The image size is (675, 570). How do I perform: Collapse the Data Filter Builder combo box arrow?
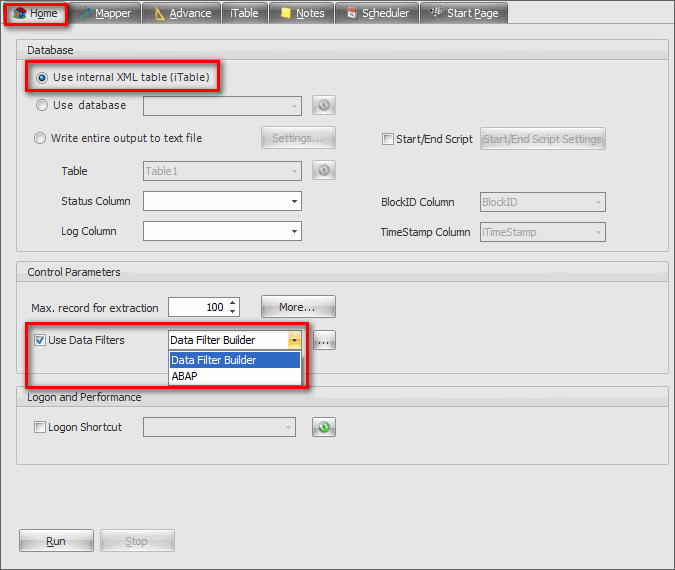point(294,341)
